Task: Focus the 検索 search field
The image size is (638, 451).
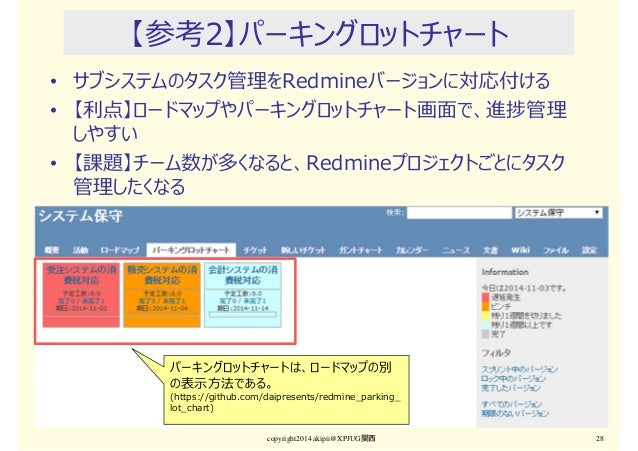Action: (459, 213)
